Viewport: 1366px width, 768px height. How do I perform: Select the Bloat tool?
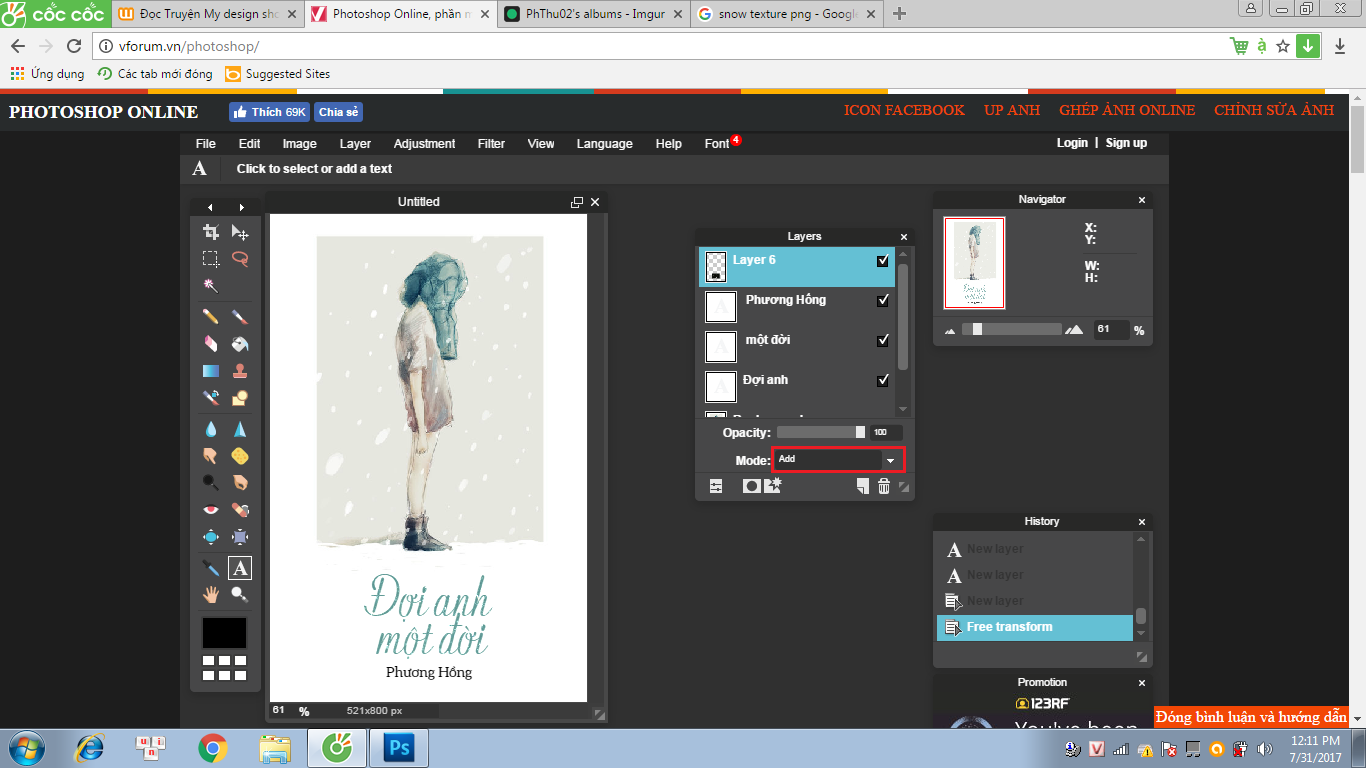pyautogui.click(x=211, y=537)
